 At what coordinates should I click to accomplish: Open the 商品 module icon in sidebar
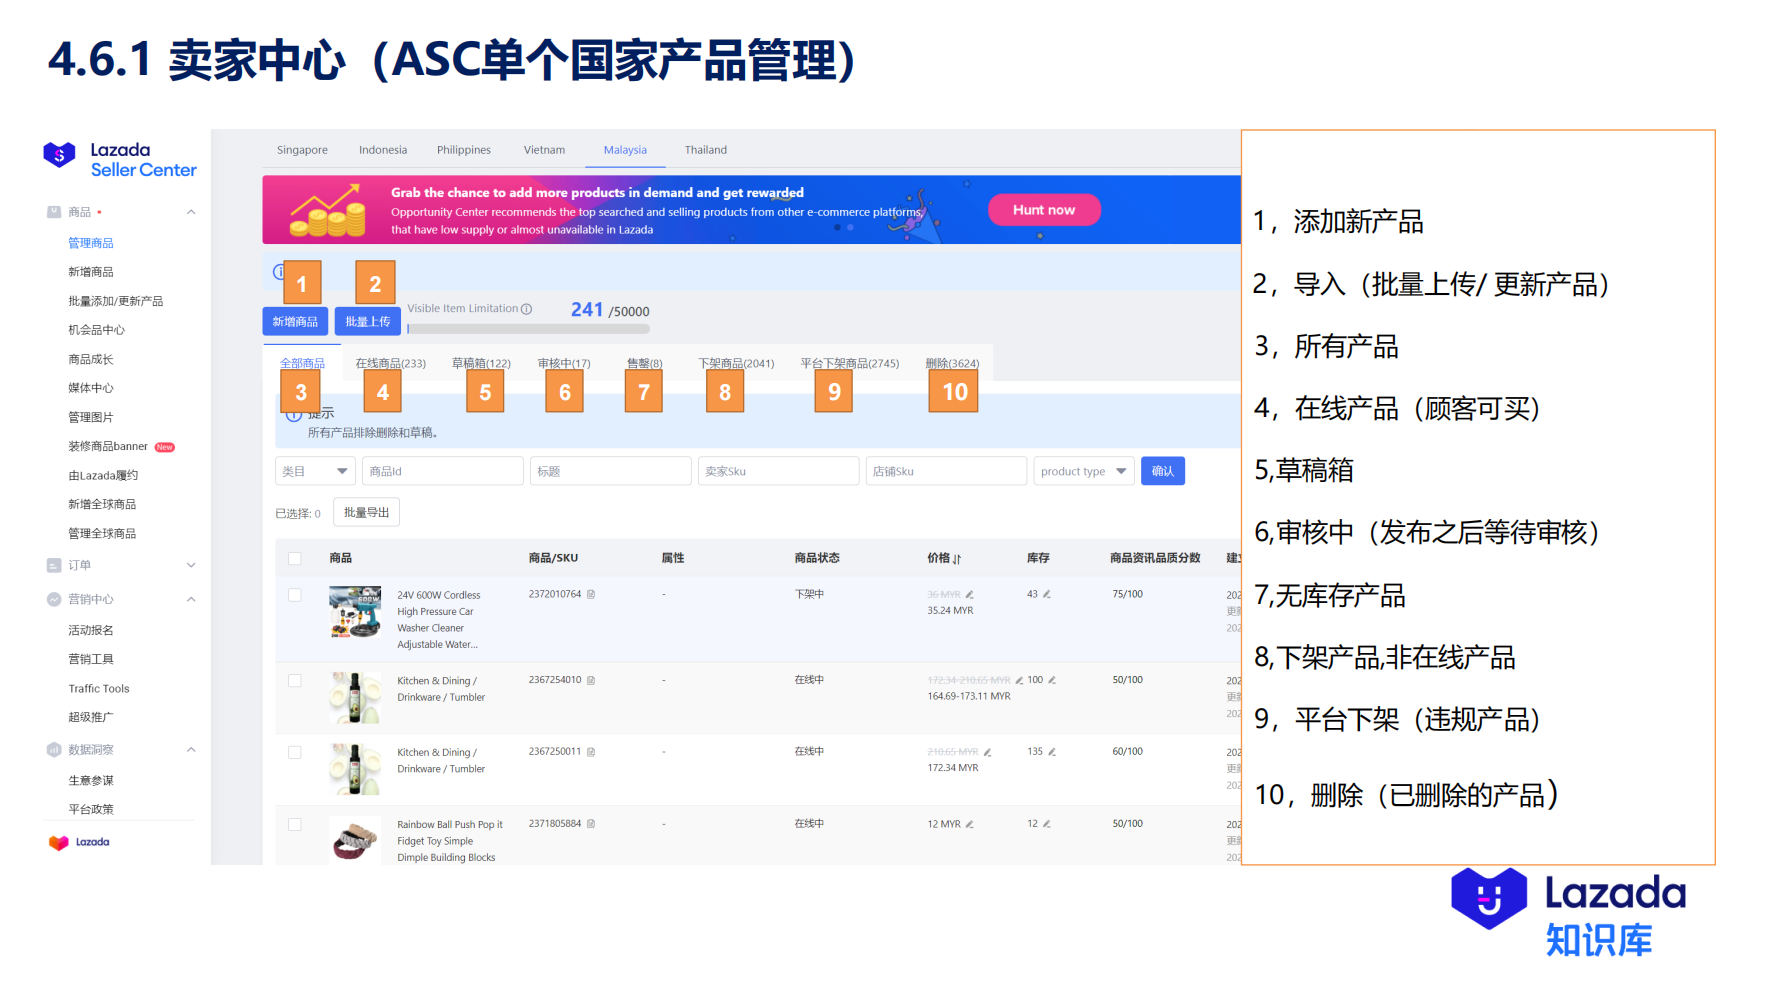[x=53, y=211]
